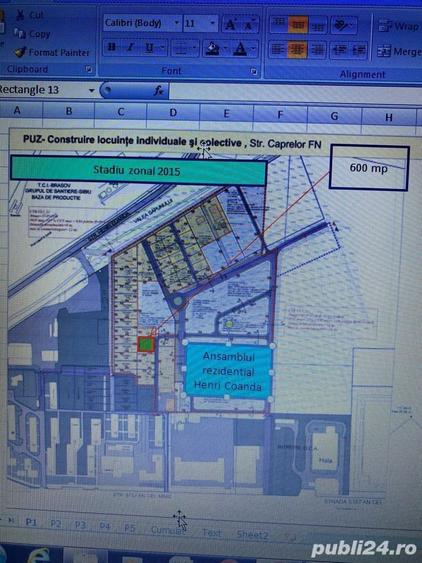Switch to sheet tab P4
Screen dimensions: 422x563
coord(105,527)
